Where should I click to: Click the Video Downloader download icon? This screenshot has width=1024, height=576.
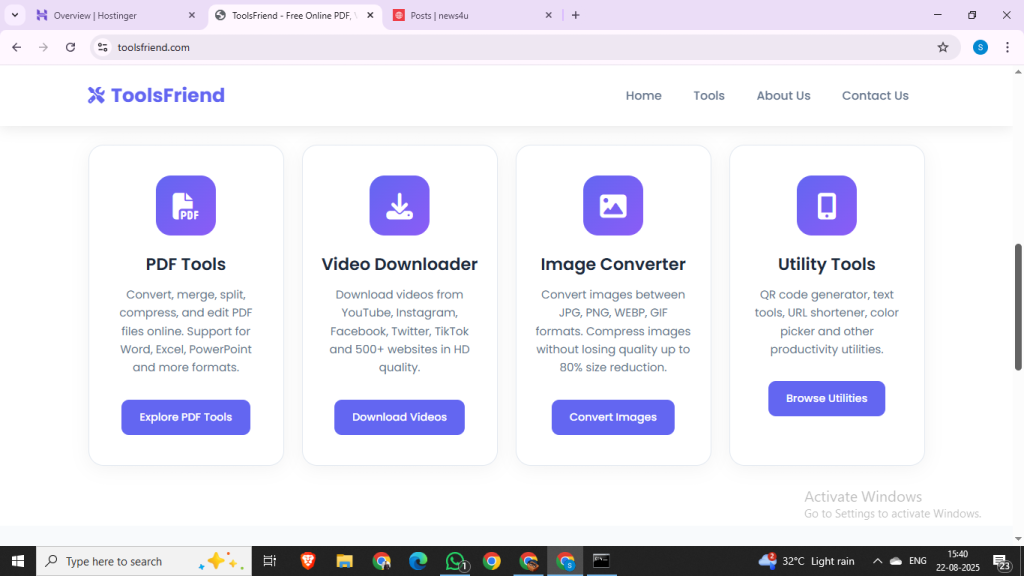tap(399, 206)
